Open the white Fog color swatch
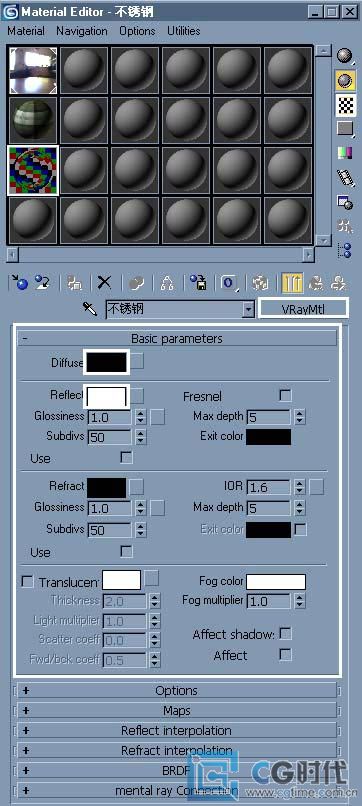 pyautogui.click(x=276, y=582)
